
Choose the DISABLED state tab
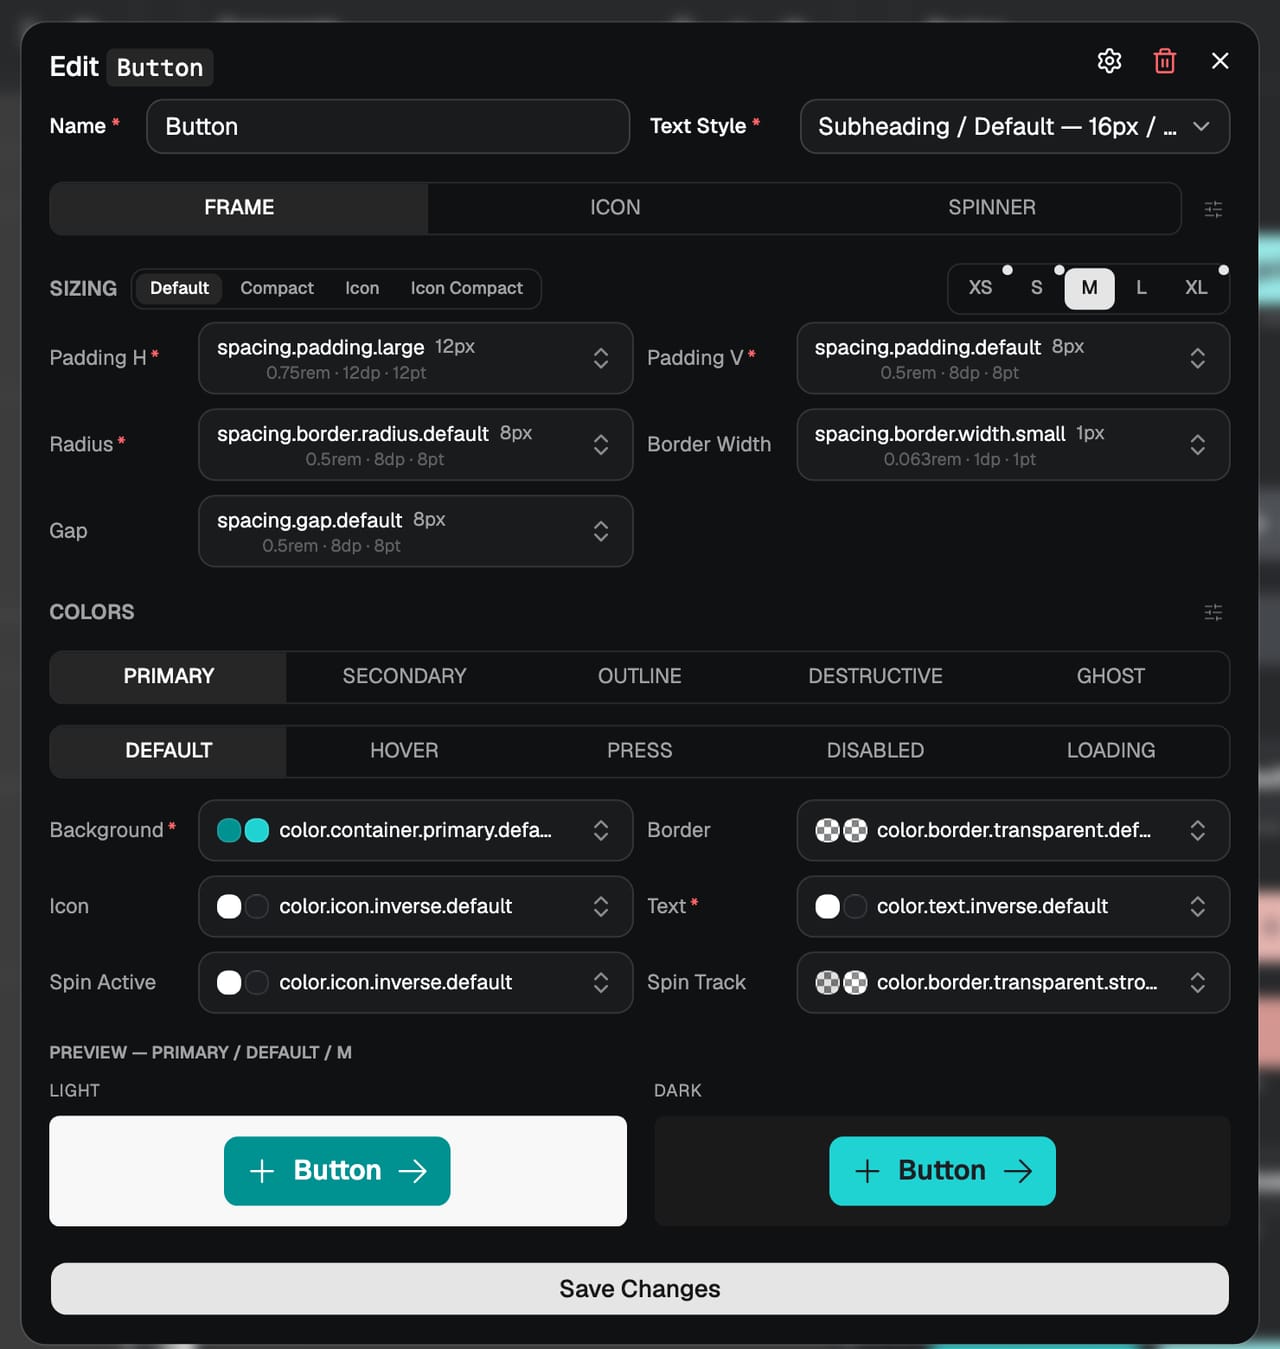click(x=875, y=751)
